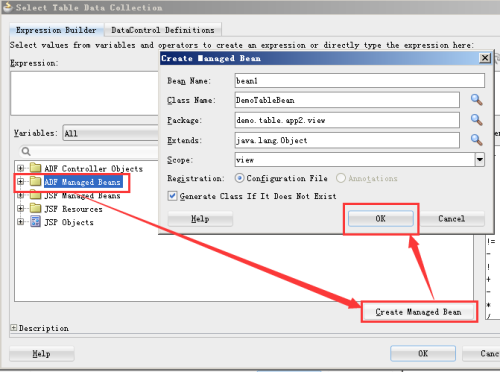Screen dimensions: 500x372
Task: Browse for package using Package magnifier
Action: point(476,120)
